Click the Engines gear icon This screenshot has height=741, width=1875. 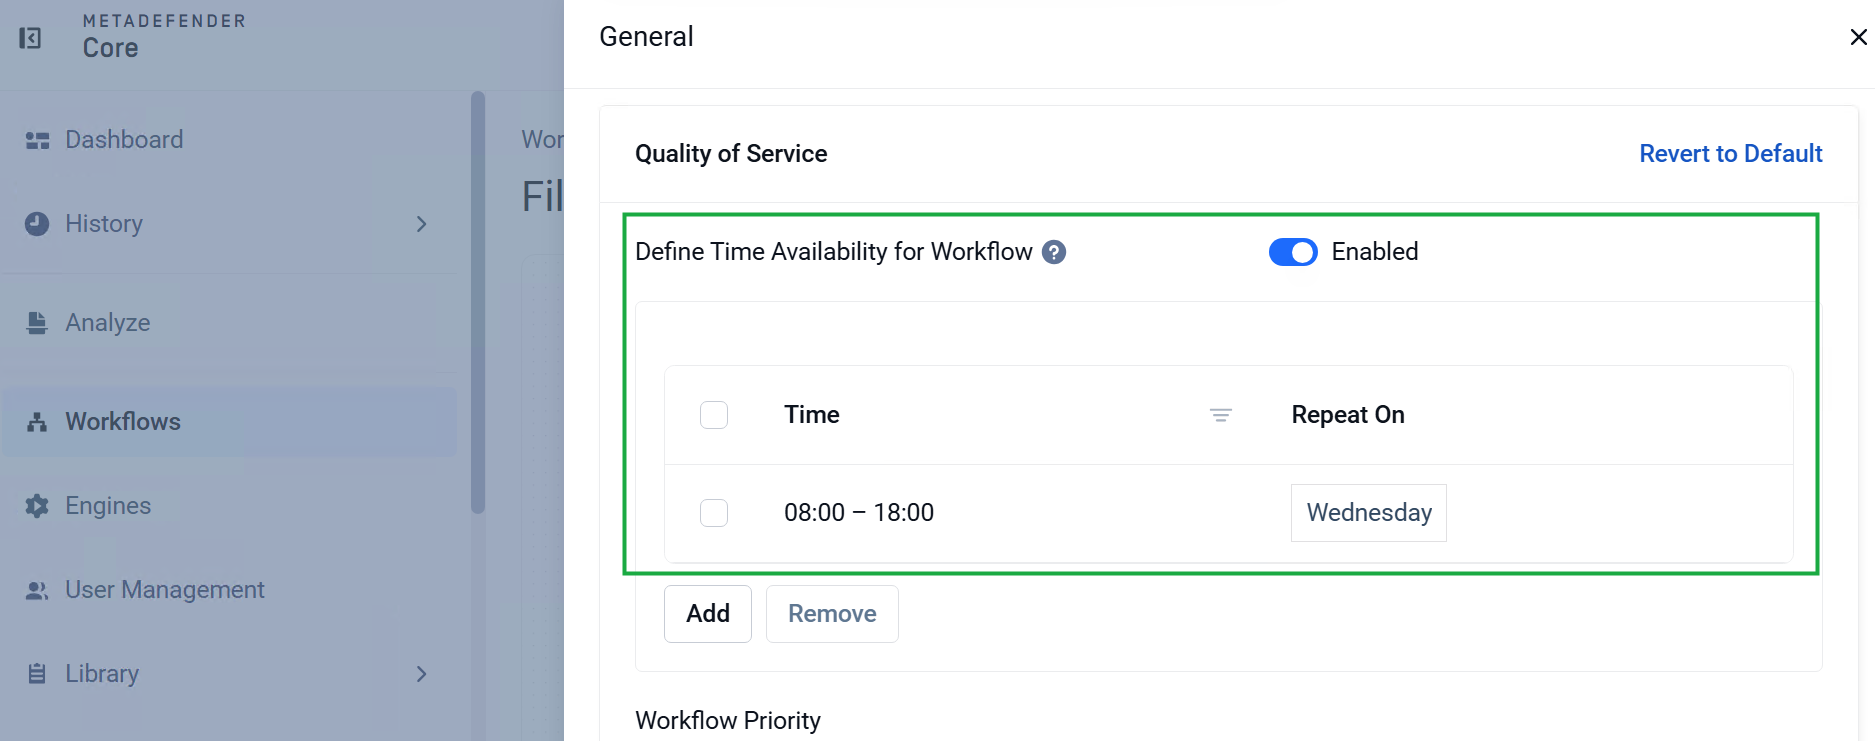(x=37, y=506)
